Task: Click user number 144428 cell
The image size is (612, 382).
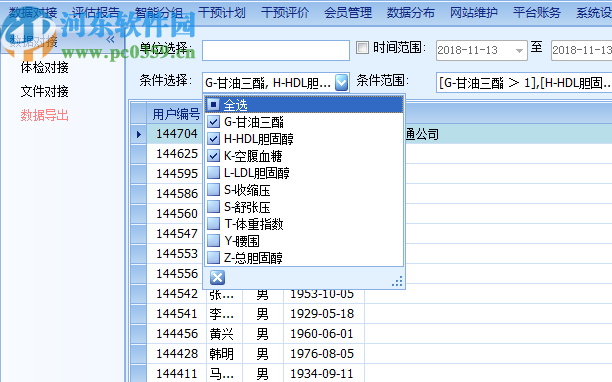Action: (177, 354)
